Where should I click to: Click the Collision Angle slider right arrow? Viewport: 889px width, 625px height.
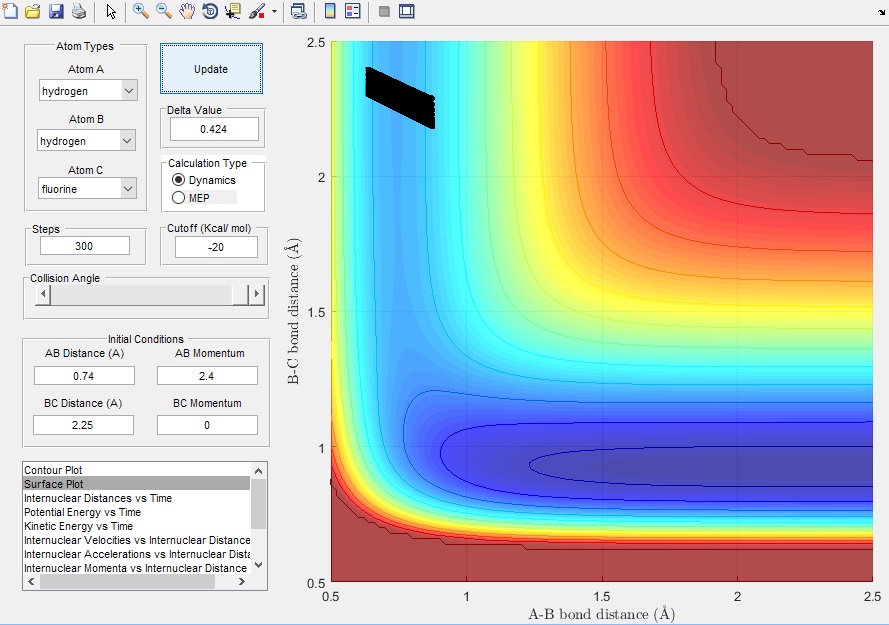tap(257, 294)
